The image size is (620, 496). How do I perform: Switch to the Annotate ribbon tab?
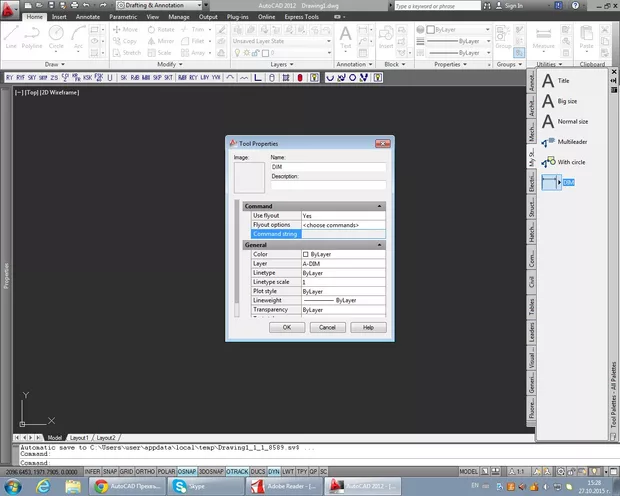point(88,17)
